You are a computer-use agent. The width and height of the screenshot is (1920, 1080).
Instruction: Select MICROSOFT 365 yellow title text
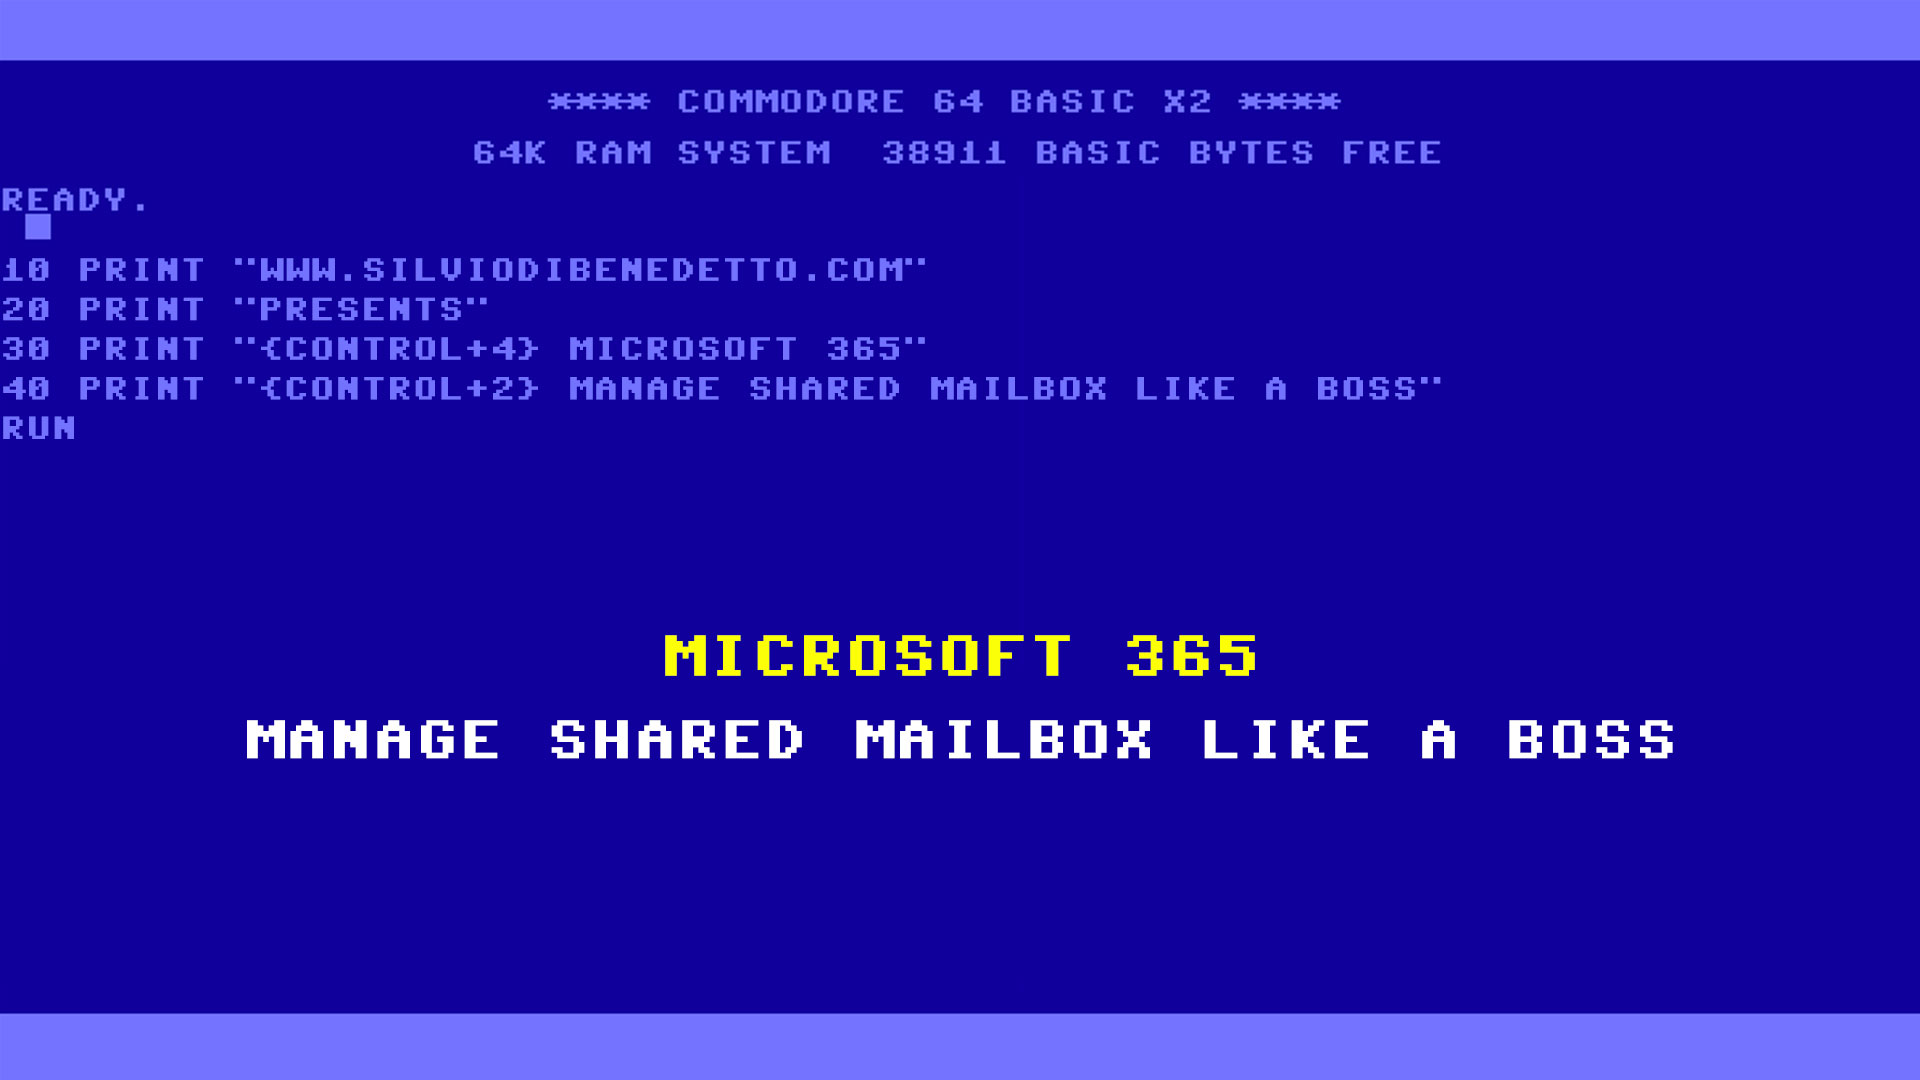click(x=959, y=657)
